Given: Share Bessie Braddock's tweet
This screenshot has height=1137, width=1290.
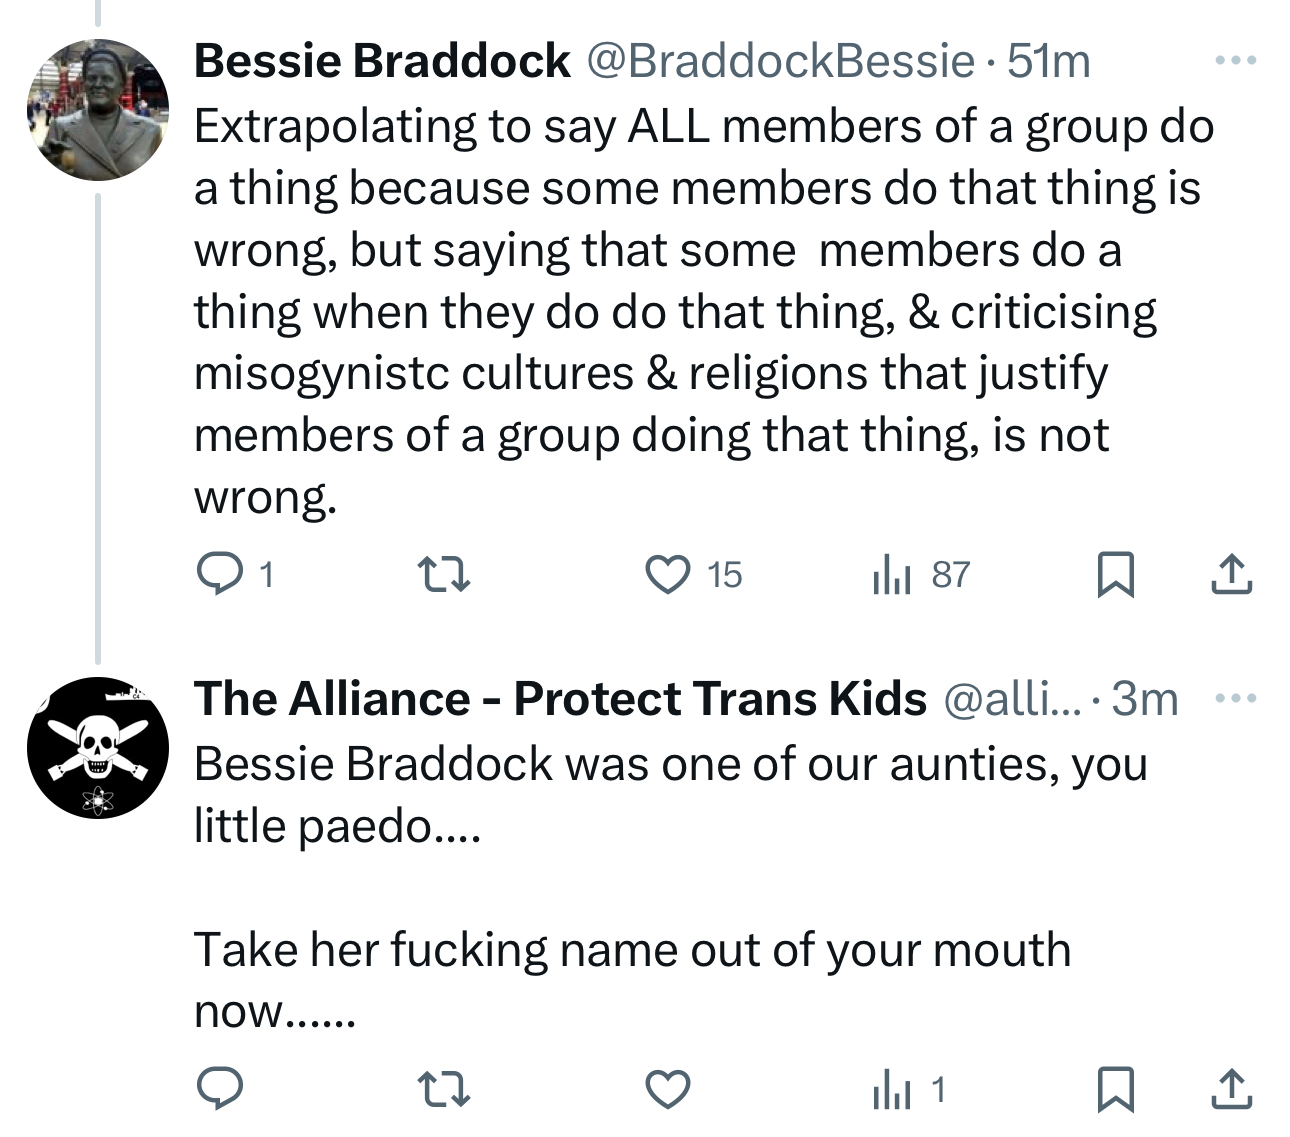Looking at the screenshot, I should (1231, 575).
